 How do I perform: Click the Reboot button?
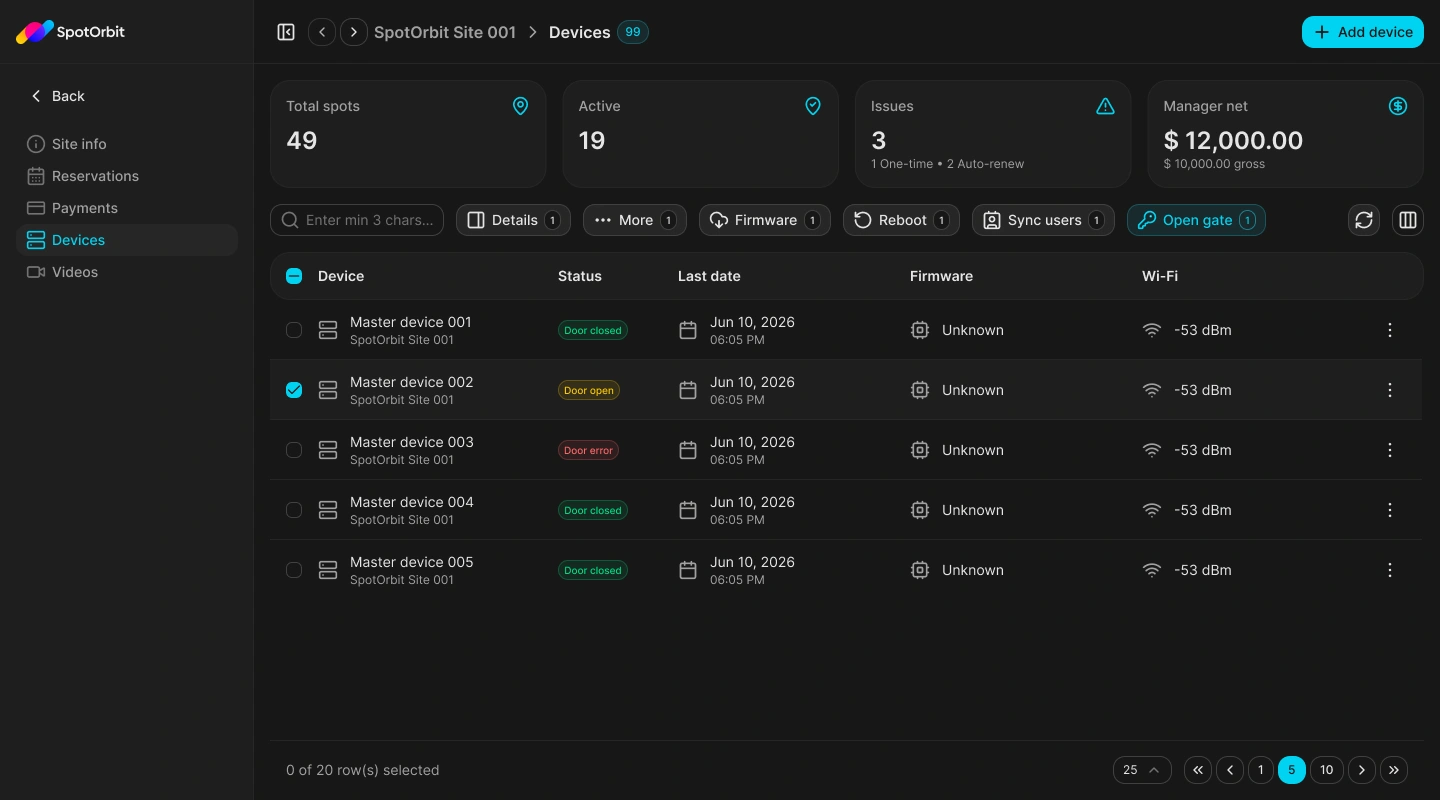(901, 220)
